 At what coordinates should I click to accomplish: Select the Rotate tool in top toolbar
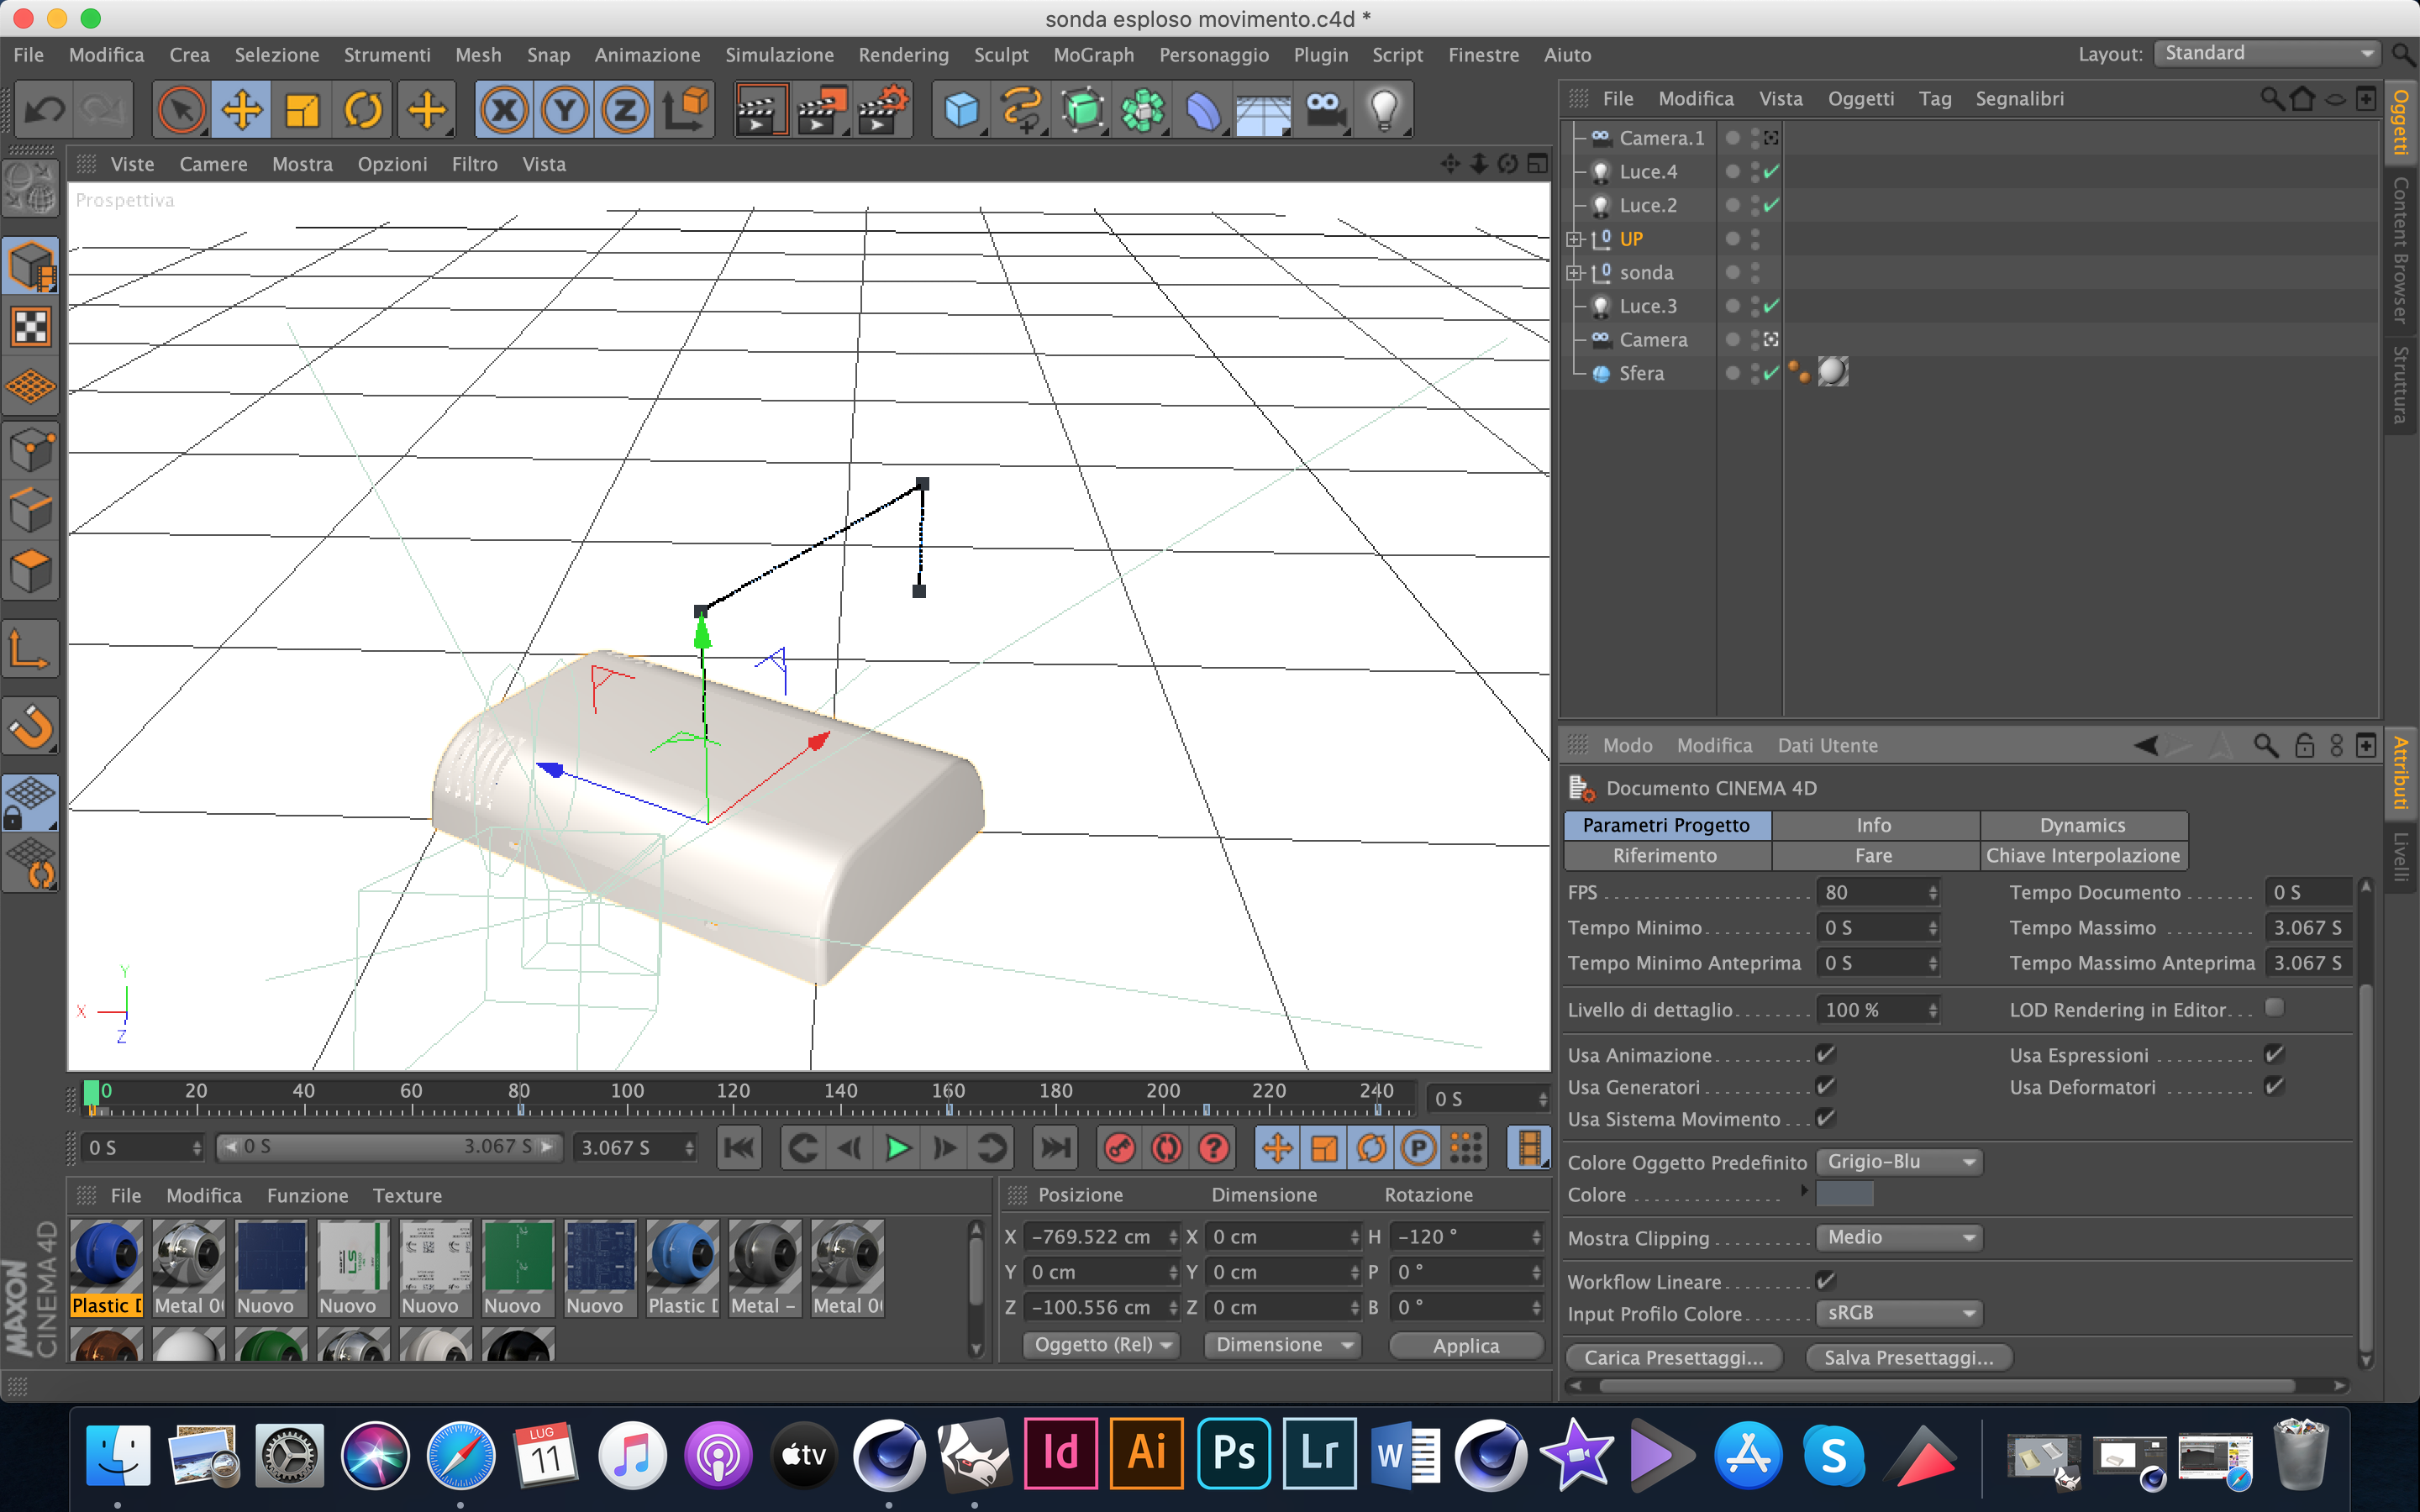pyautogui.click(x=363, y=110)
